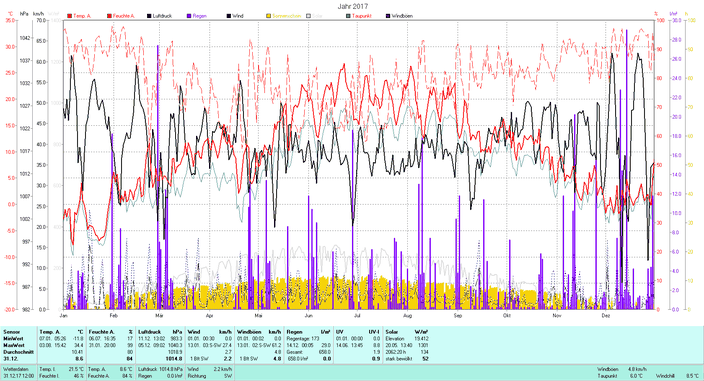Viewport: 704px width, 381px height.
Task: Click the Feb month label on the x-axis
Action: tap(113, 316)
